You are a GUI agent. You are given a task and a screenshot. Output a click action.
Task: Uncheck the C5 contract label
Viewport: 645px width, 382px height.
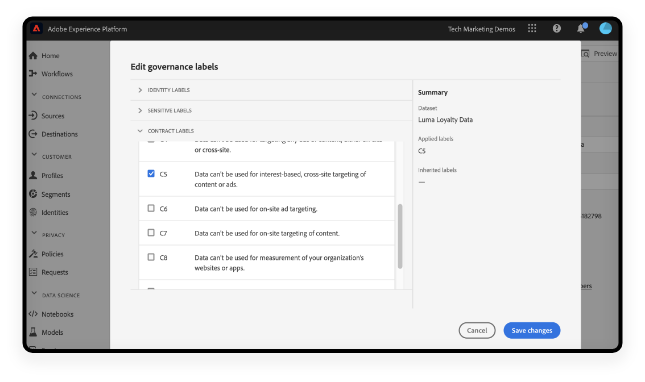point(151,174)
